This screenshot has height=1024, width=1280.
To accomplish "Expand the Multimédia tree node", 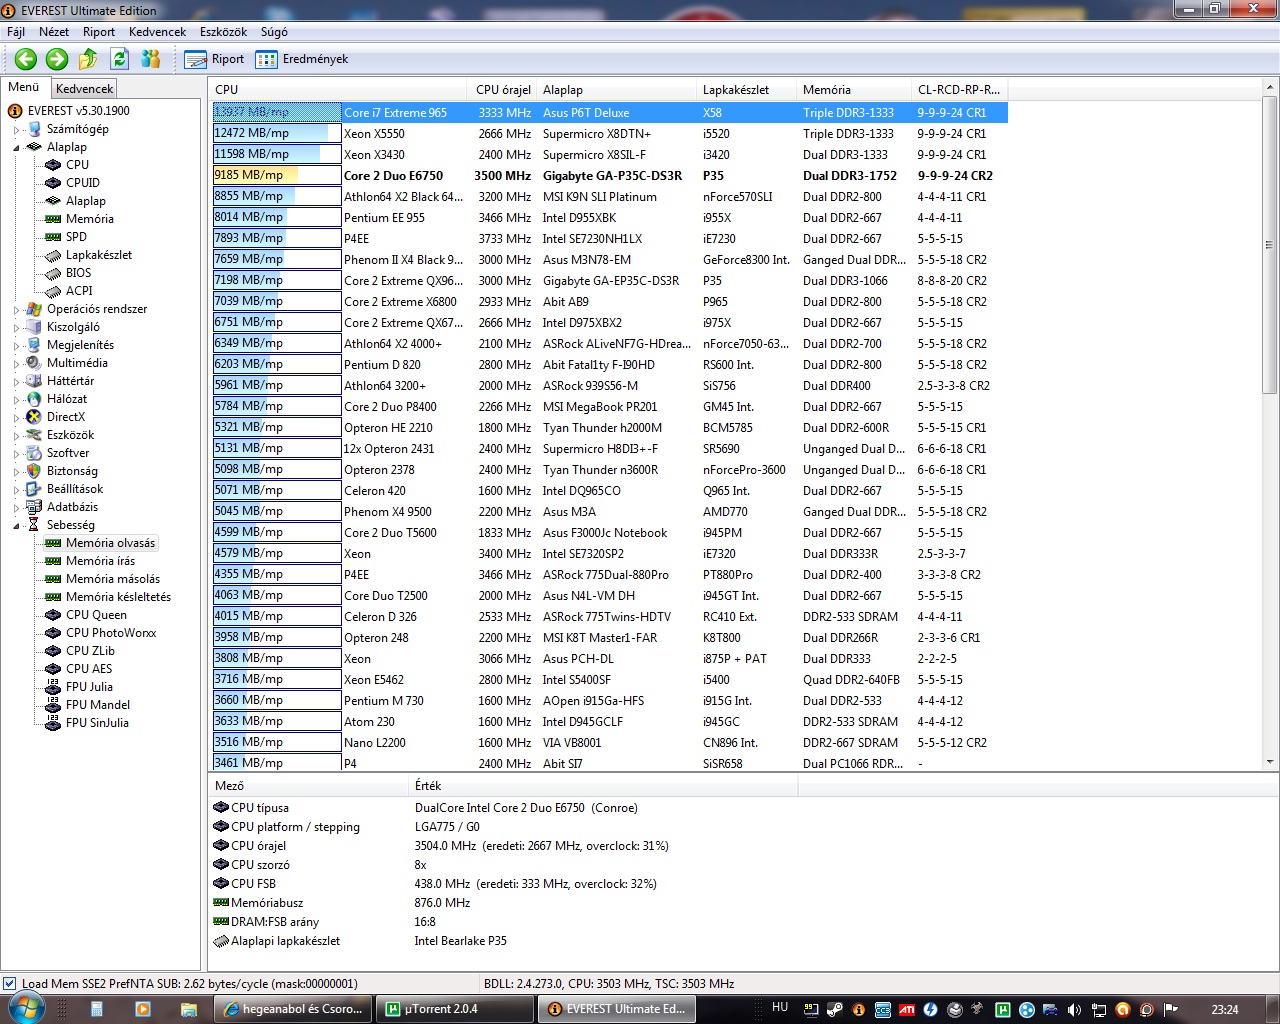I will coord(16,363).
